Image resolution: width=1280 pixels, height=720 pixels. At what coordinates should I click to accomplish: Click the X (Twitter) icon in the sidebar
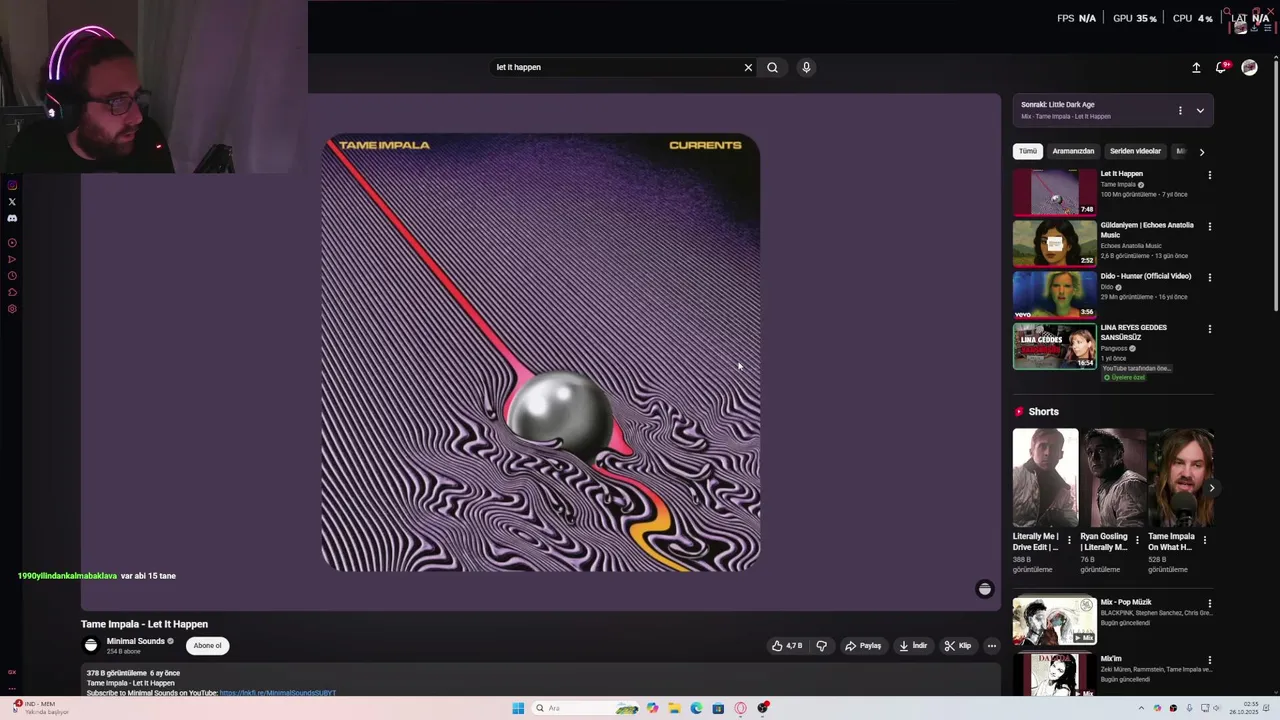12,201
